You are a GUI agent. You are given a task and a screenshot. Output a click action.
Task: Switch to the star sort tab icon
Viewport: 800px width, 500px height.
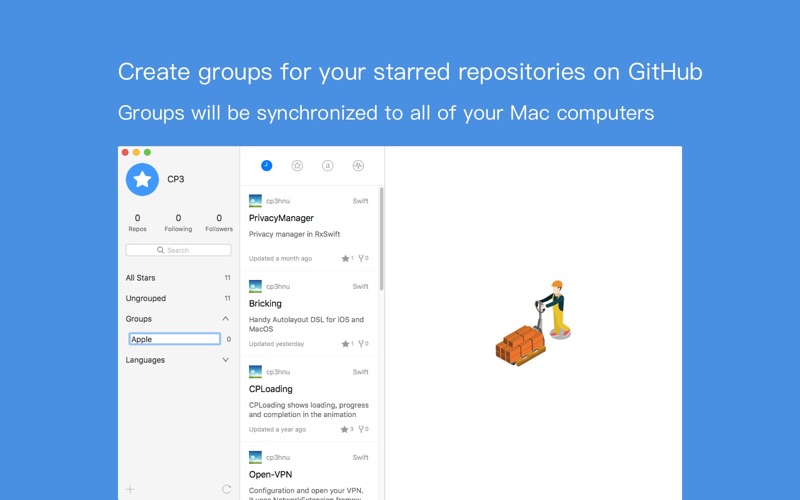(297, 165)
